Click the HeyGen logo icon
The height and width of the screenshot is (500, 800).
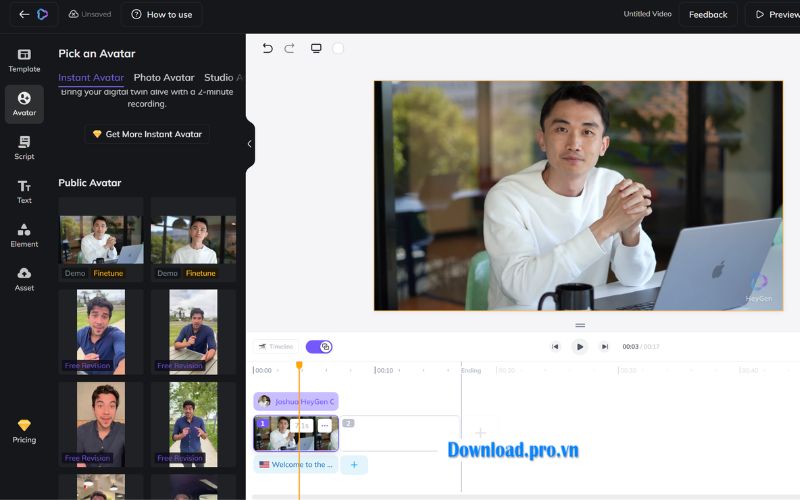pos(43,14)
